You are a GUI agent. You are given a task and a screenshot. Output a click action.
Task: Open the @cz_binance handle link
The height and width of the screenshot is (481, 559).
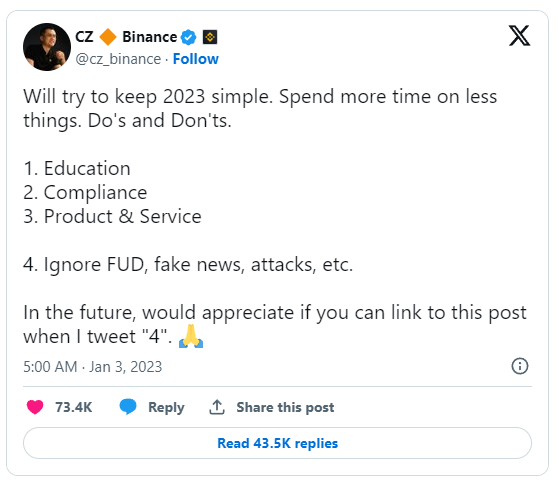coord(118,59)
